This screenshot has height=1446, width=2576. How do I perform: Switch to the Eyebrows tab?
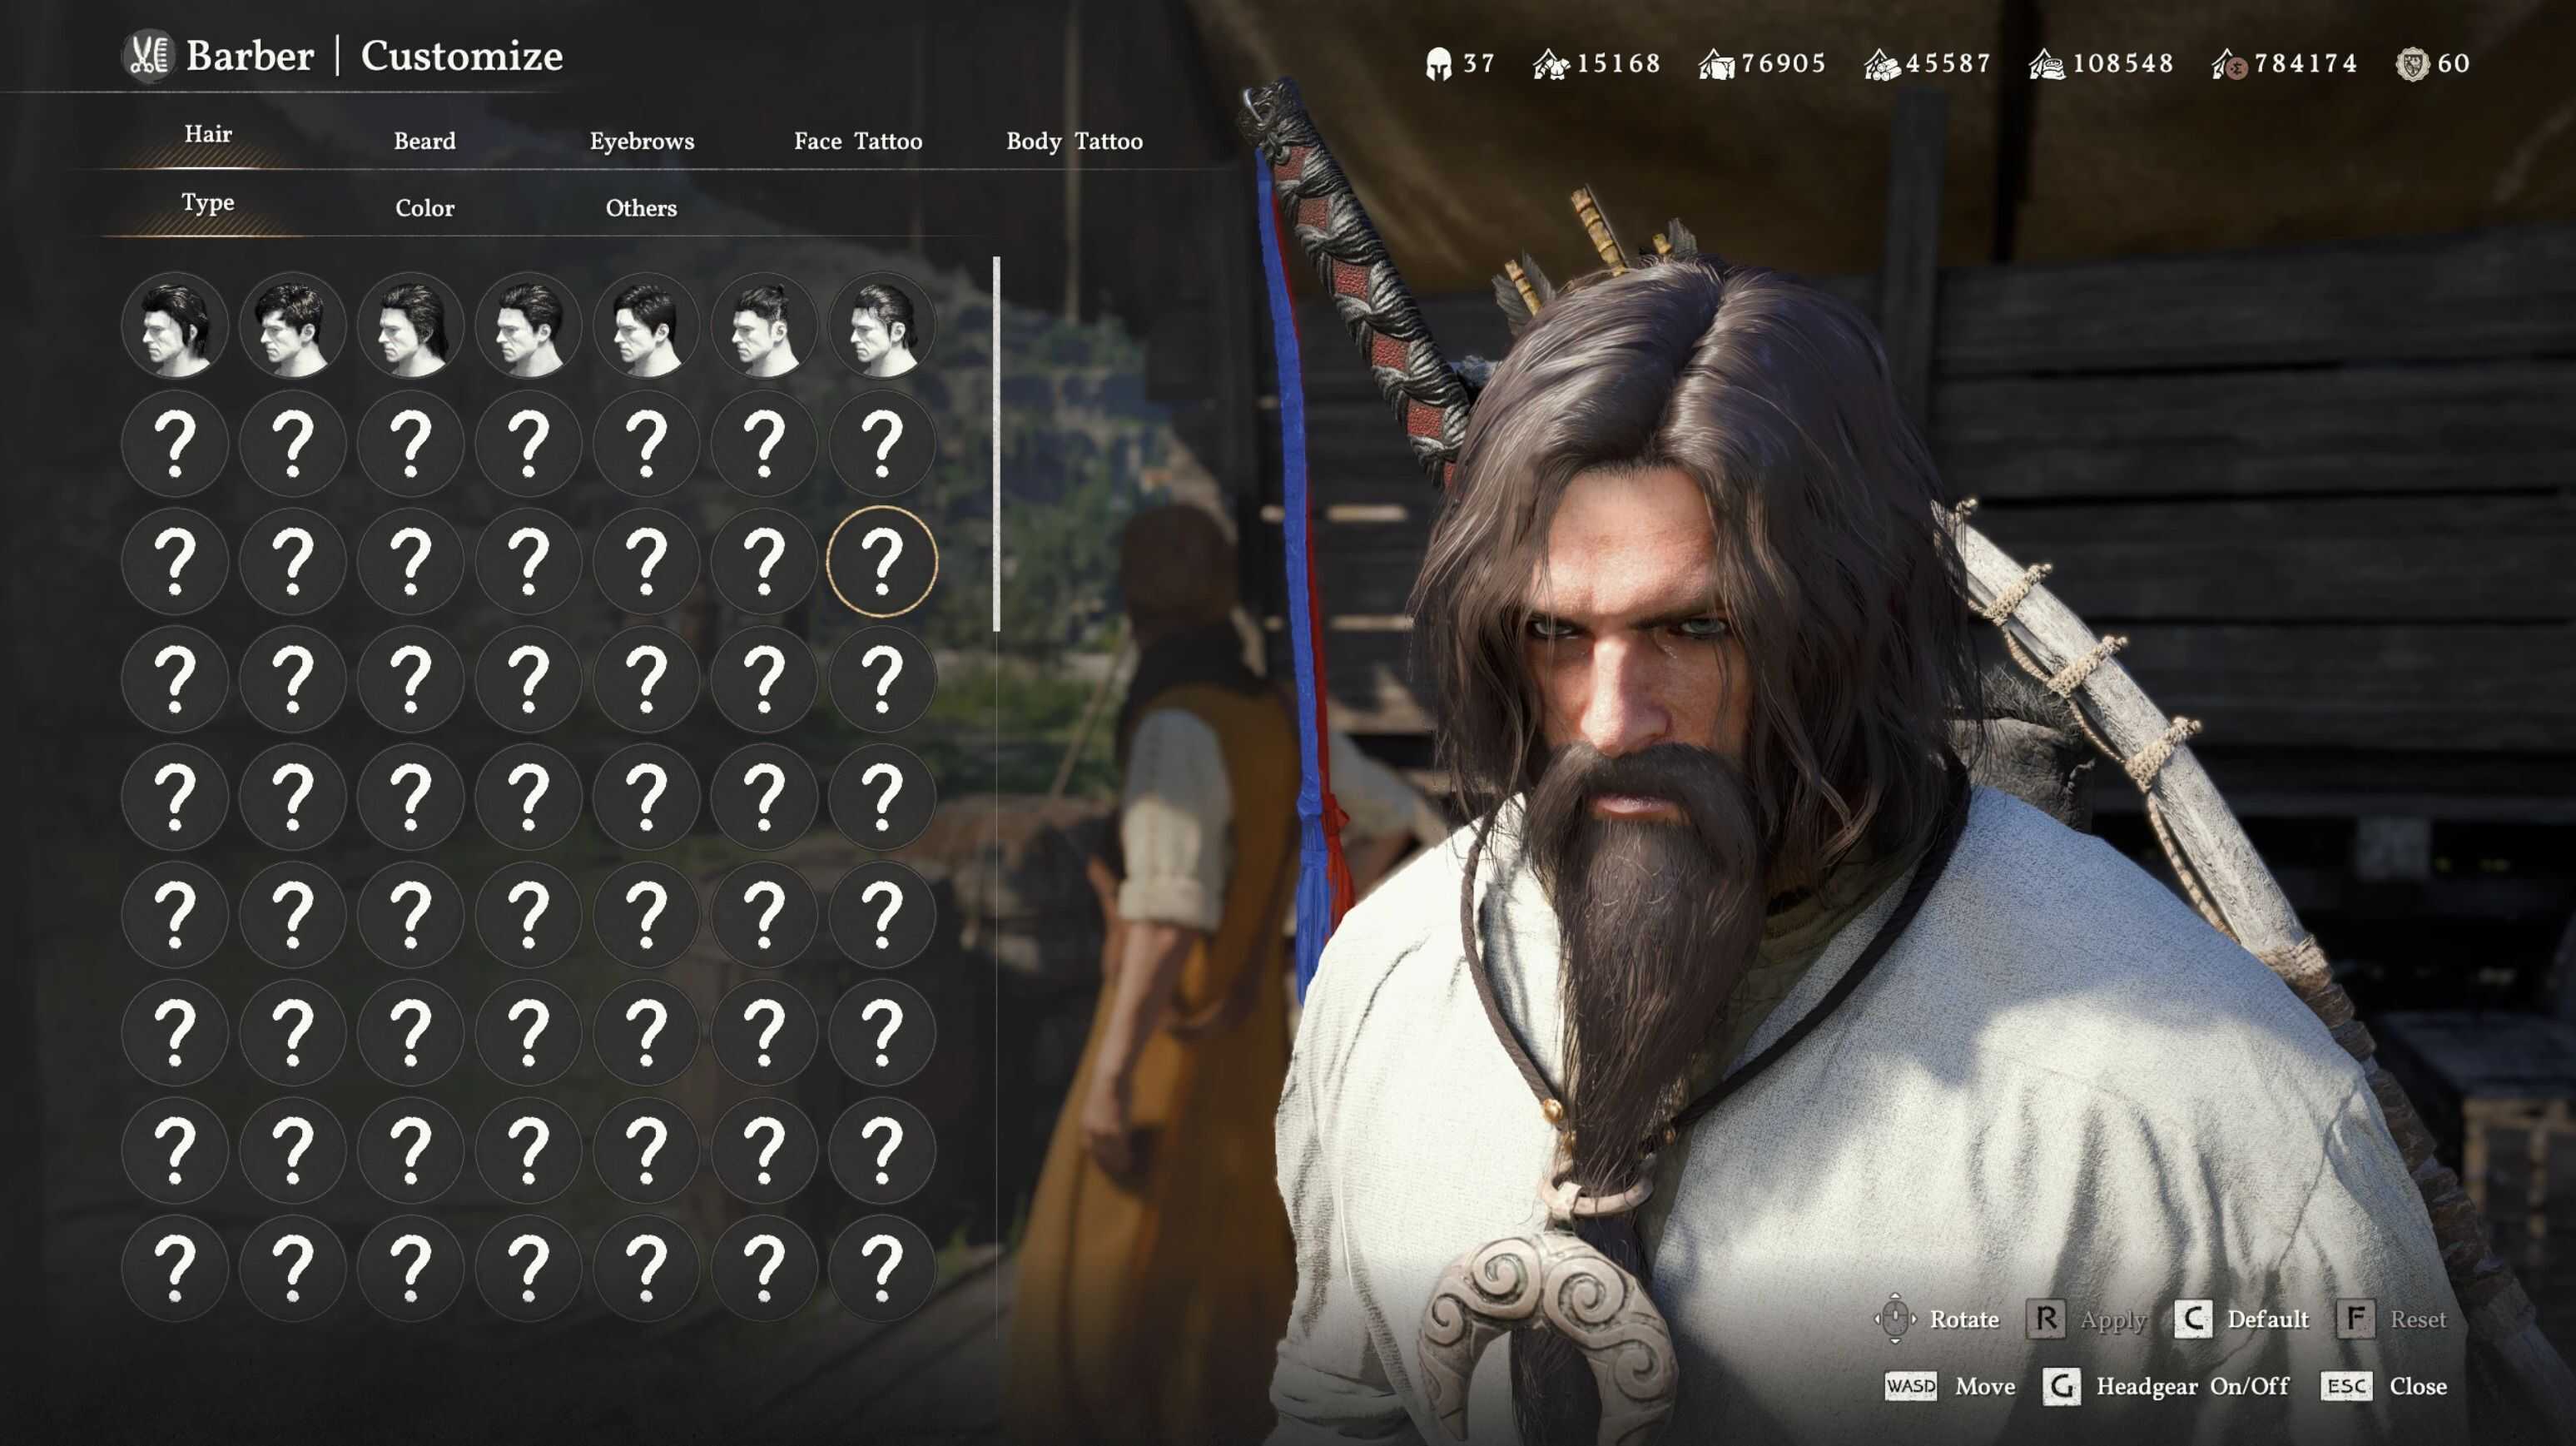[641, 141]
